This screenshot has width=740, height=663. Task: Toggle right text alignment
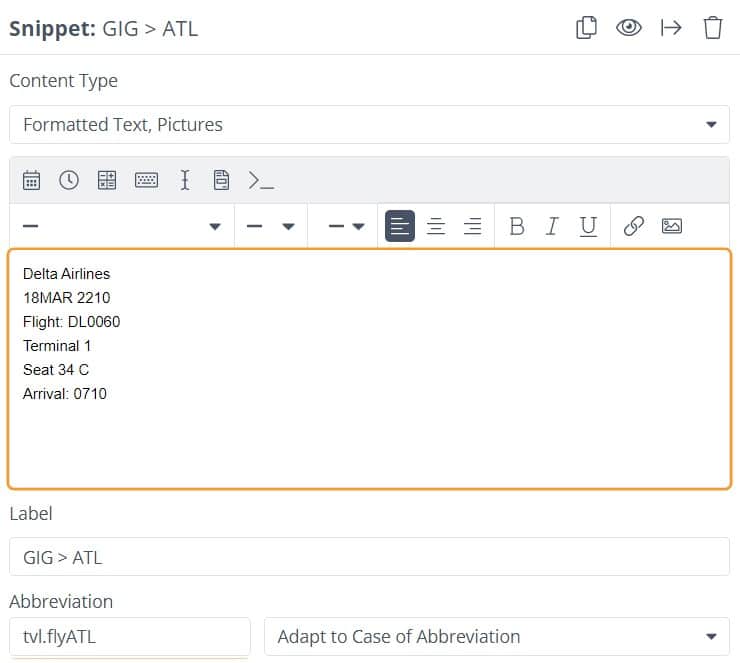click(x=472, y=226)
